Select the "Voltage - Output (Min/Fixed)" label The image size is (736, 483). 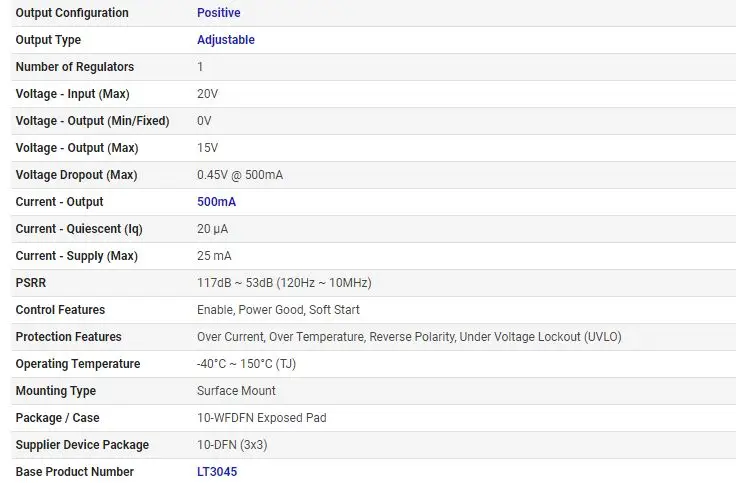(x=92, y=121)
